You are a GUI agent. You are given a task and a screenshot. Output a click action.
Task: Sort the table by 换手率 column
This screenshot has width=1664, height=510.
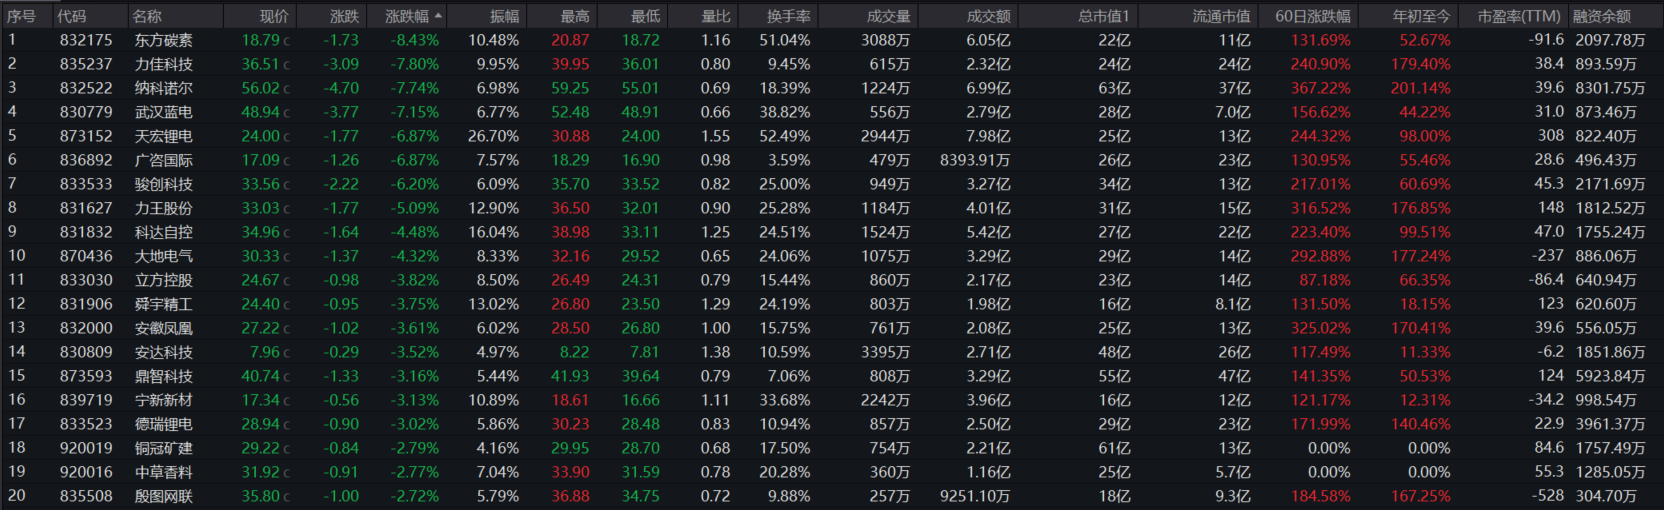click(x=788, y=16)
